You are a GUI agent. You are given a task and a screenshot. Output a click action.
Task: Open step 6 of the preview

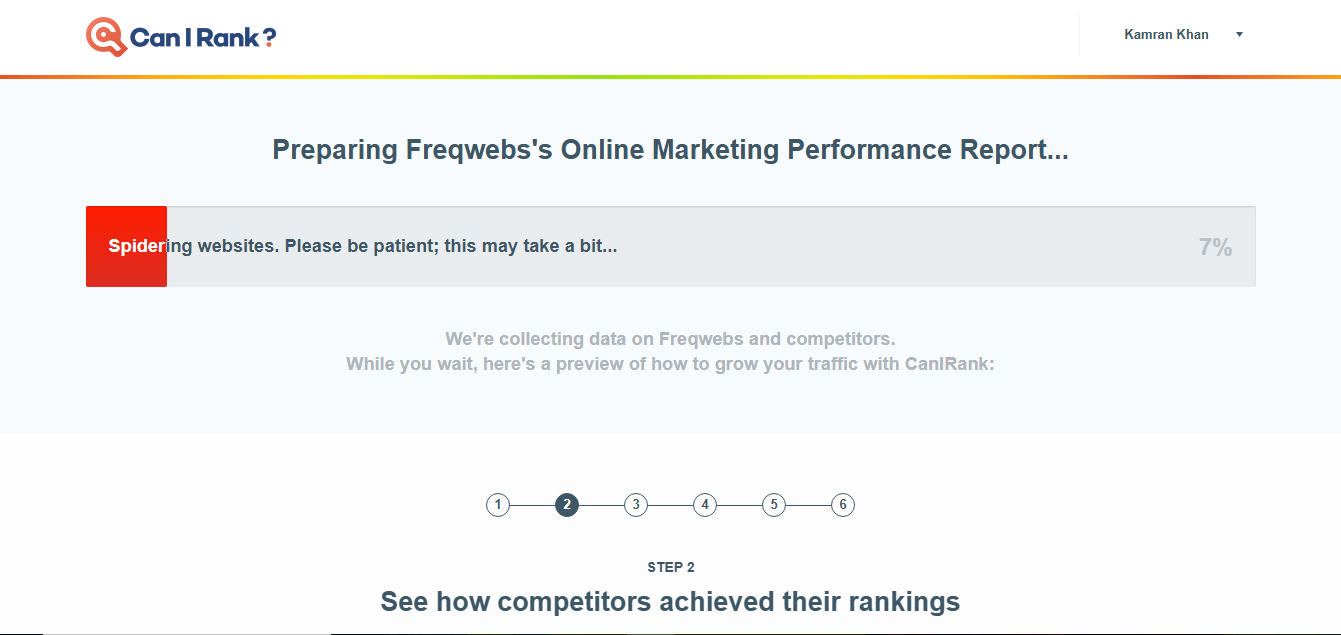tap(843, 505)
